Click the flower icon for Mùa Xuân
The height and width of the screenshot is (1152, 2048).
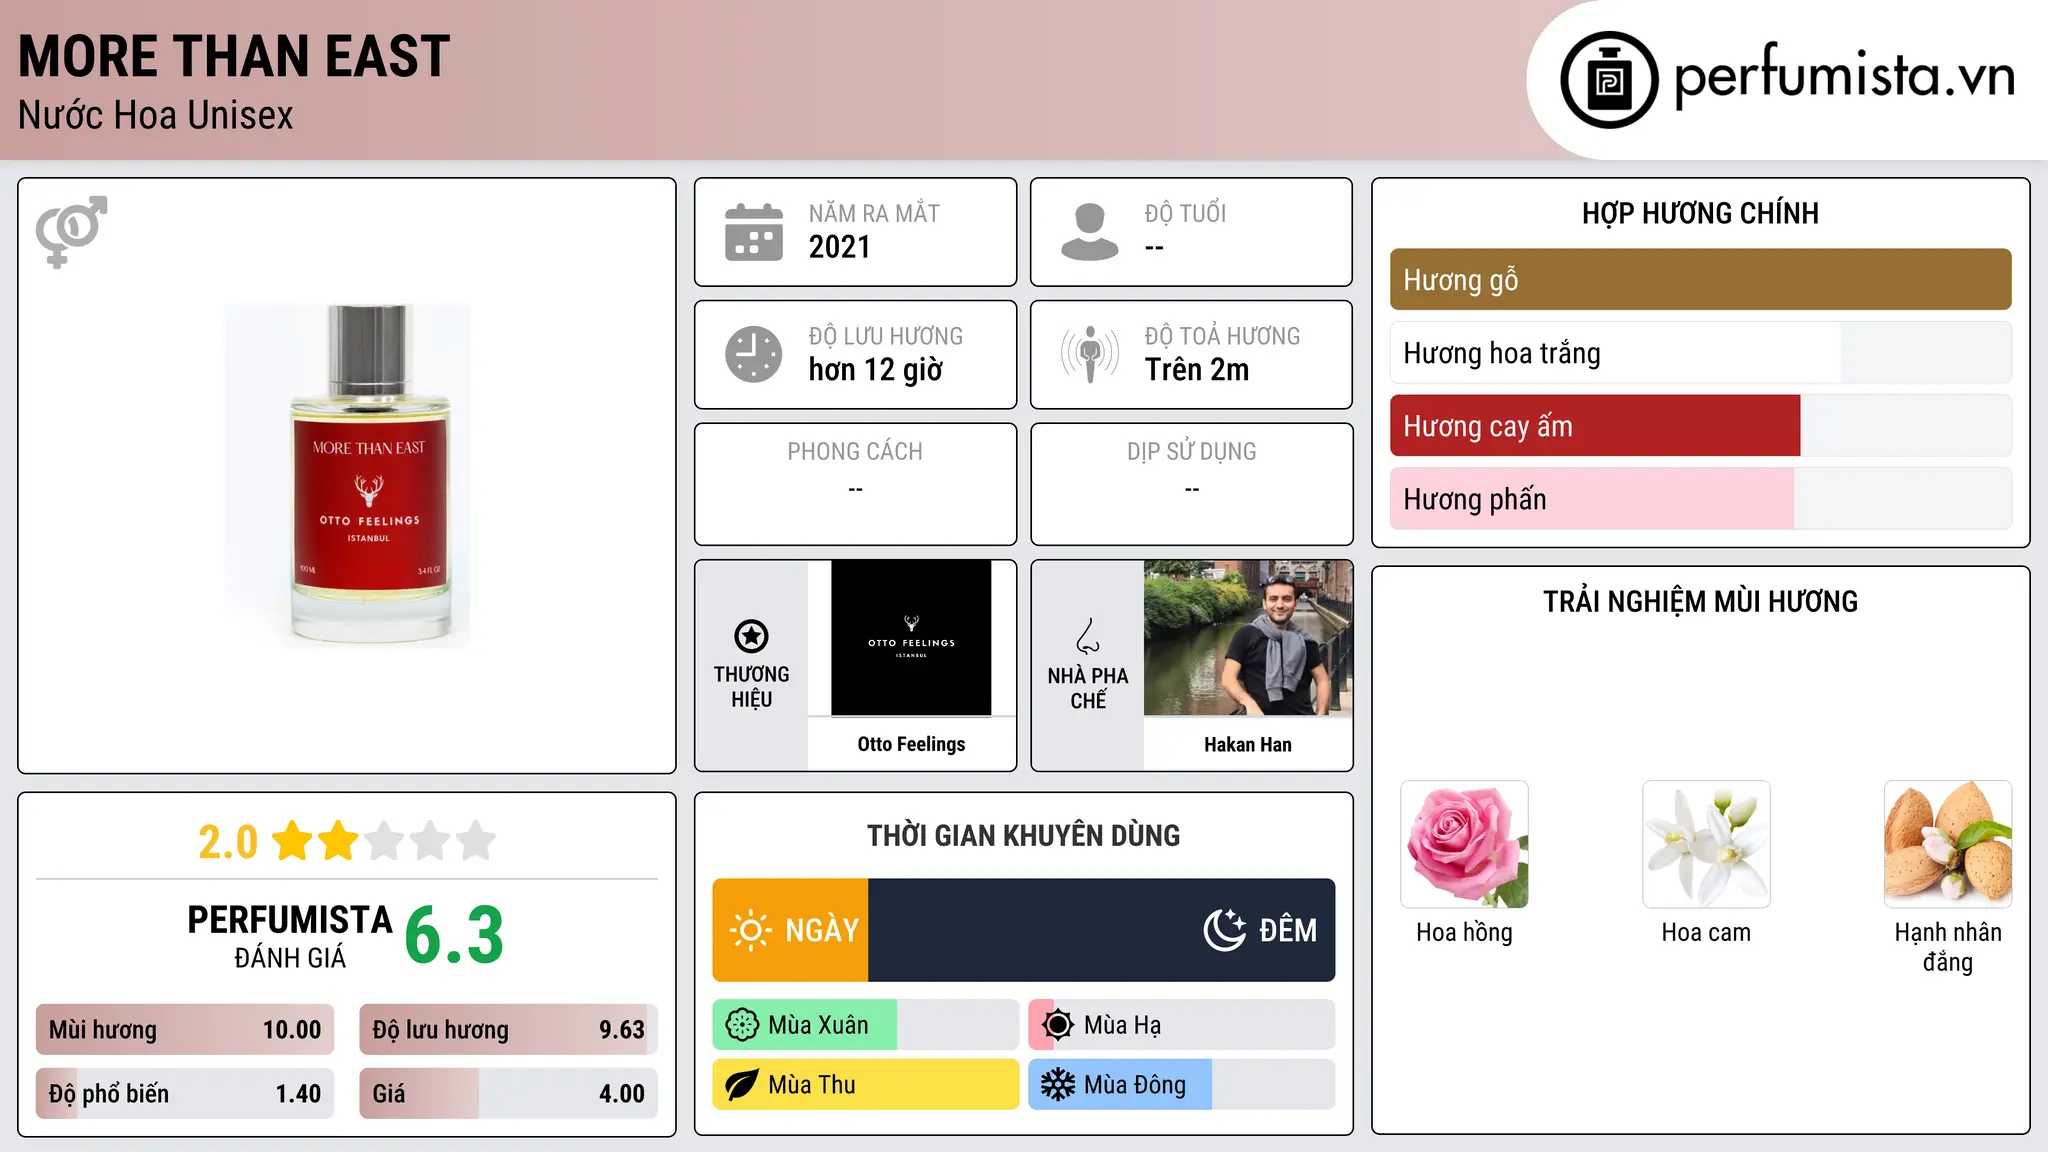(742, 1025)
